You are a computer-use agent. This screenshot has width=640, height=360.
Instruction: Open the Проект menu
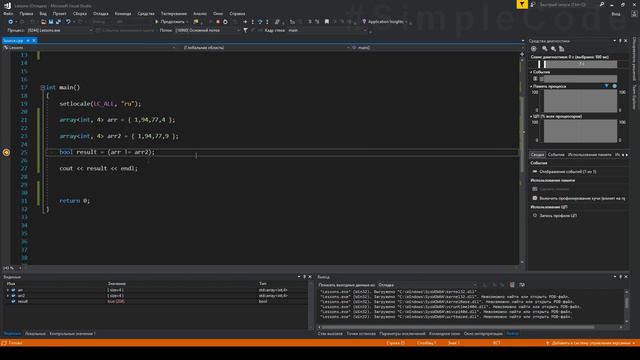[x=59, y=13]
